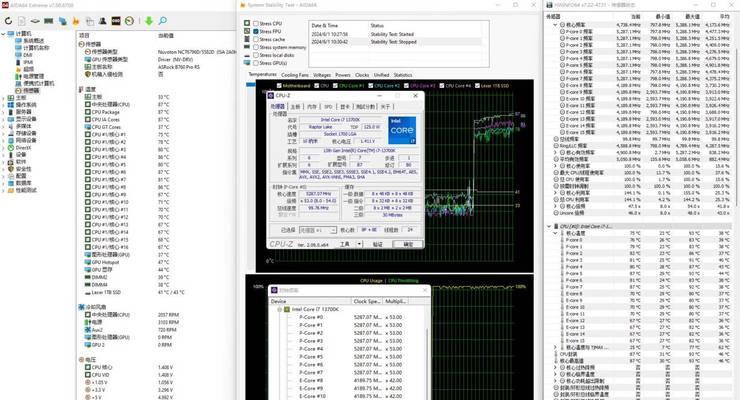Click the AIDA64 memory benchmark toolbar icon
The width and height of the screenshot is (740, 400).
[49, 21]
